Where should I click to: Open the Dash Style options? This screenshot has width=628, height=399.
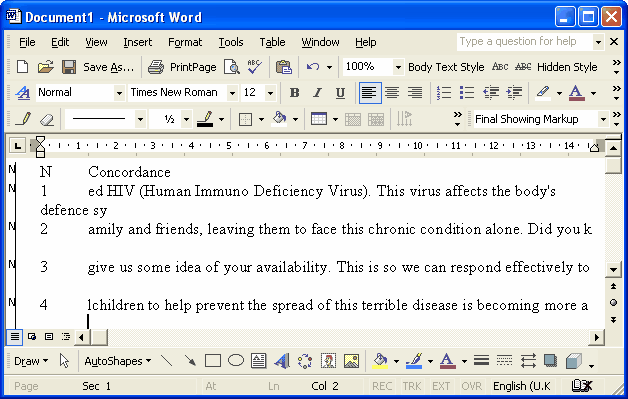click(505, 361)
